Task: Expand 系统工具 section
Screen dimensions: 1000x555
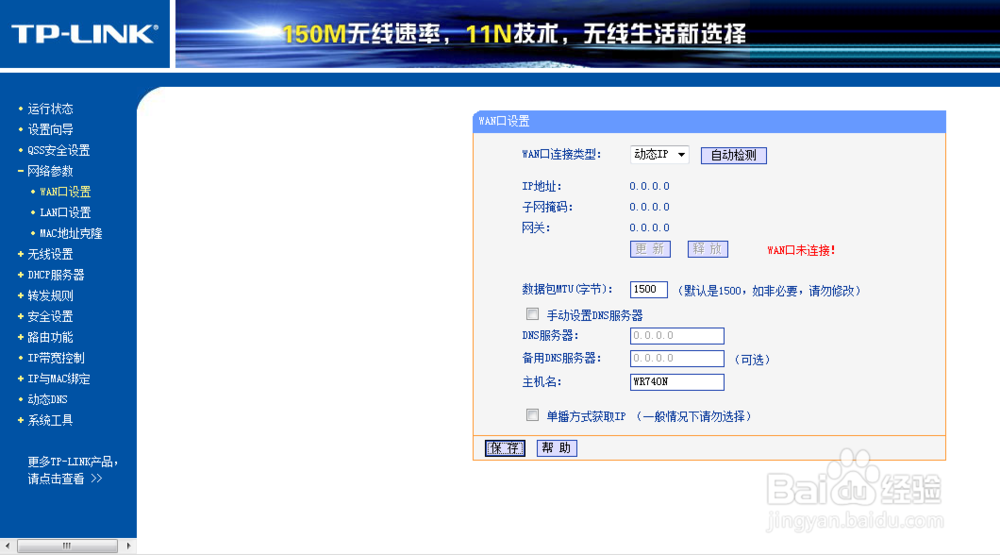Action: coord(50,420)
